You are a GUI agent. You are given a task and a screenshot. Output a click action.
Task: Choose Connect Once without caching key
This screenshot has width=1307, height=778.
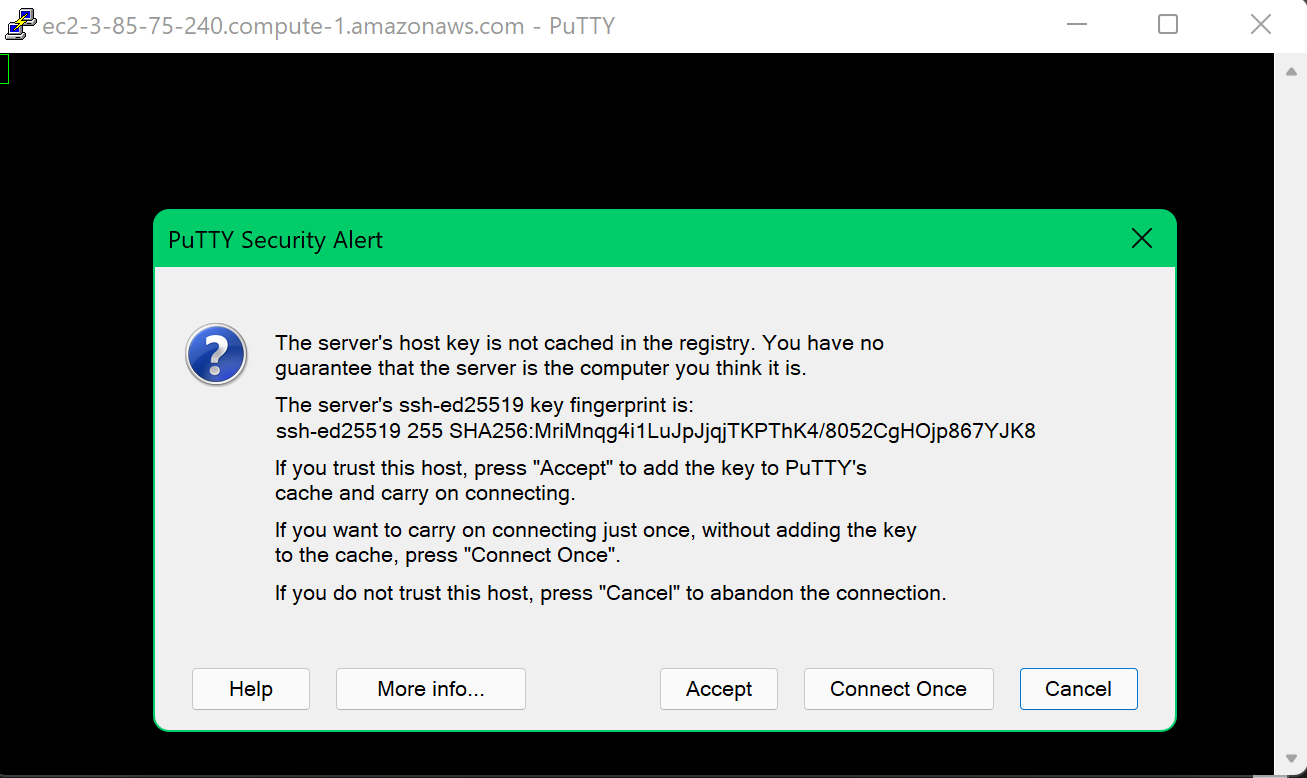point(899,689)
